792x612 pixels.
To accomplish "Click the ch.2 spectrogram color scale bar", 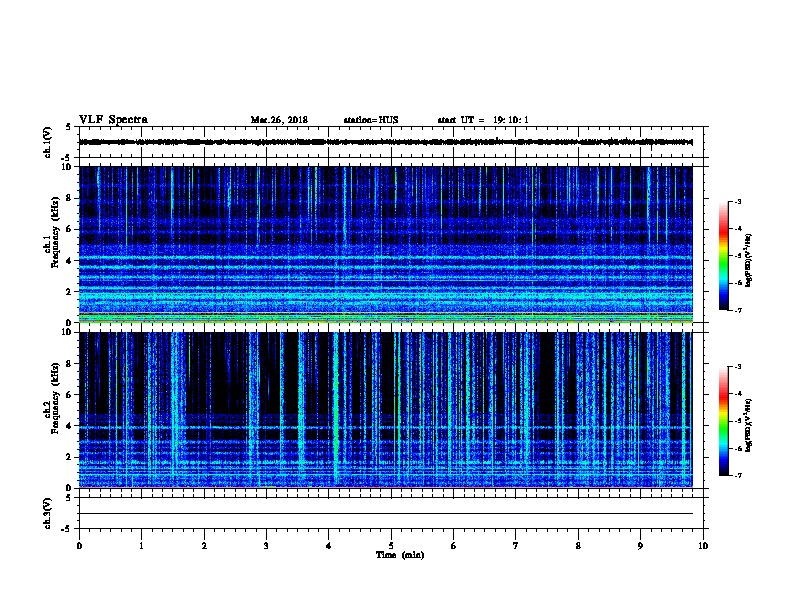I will 723,421.
